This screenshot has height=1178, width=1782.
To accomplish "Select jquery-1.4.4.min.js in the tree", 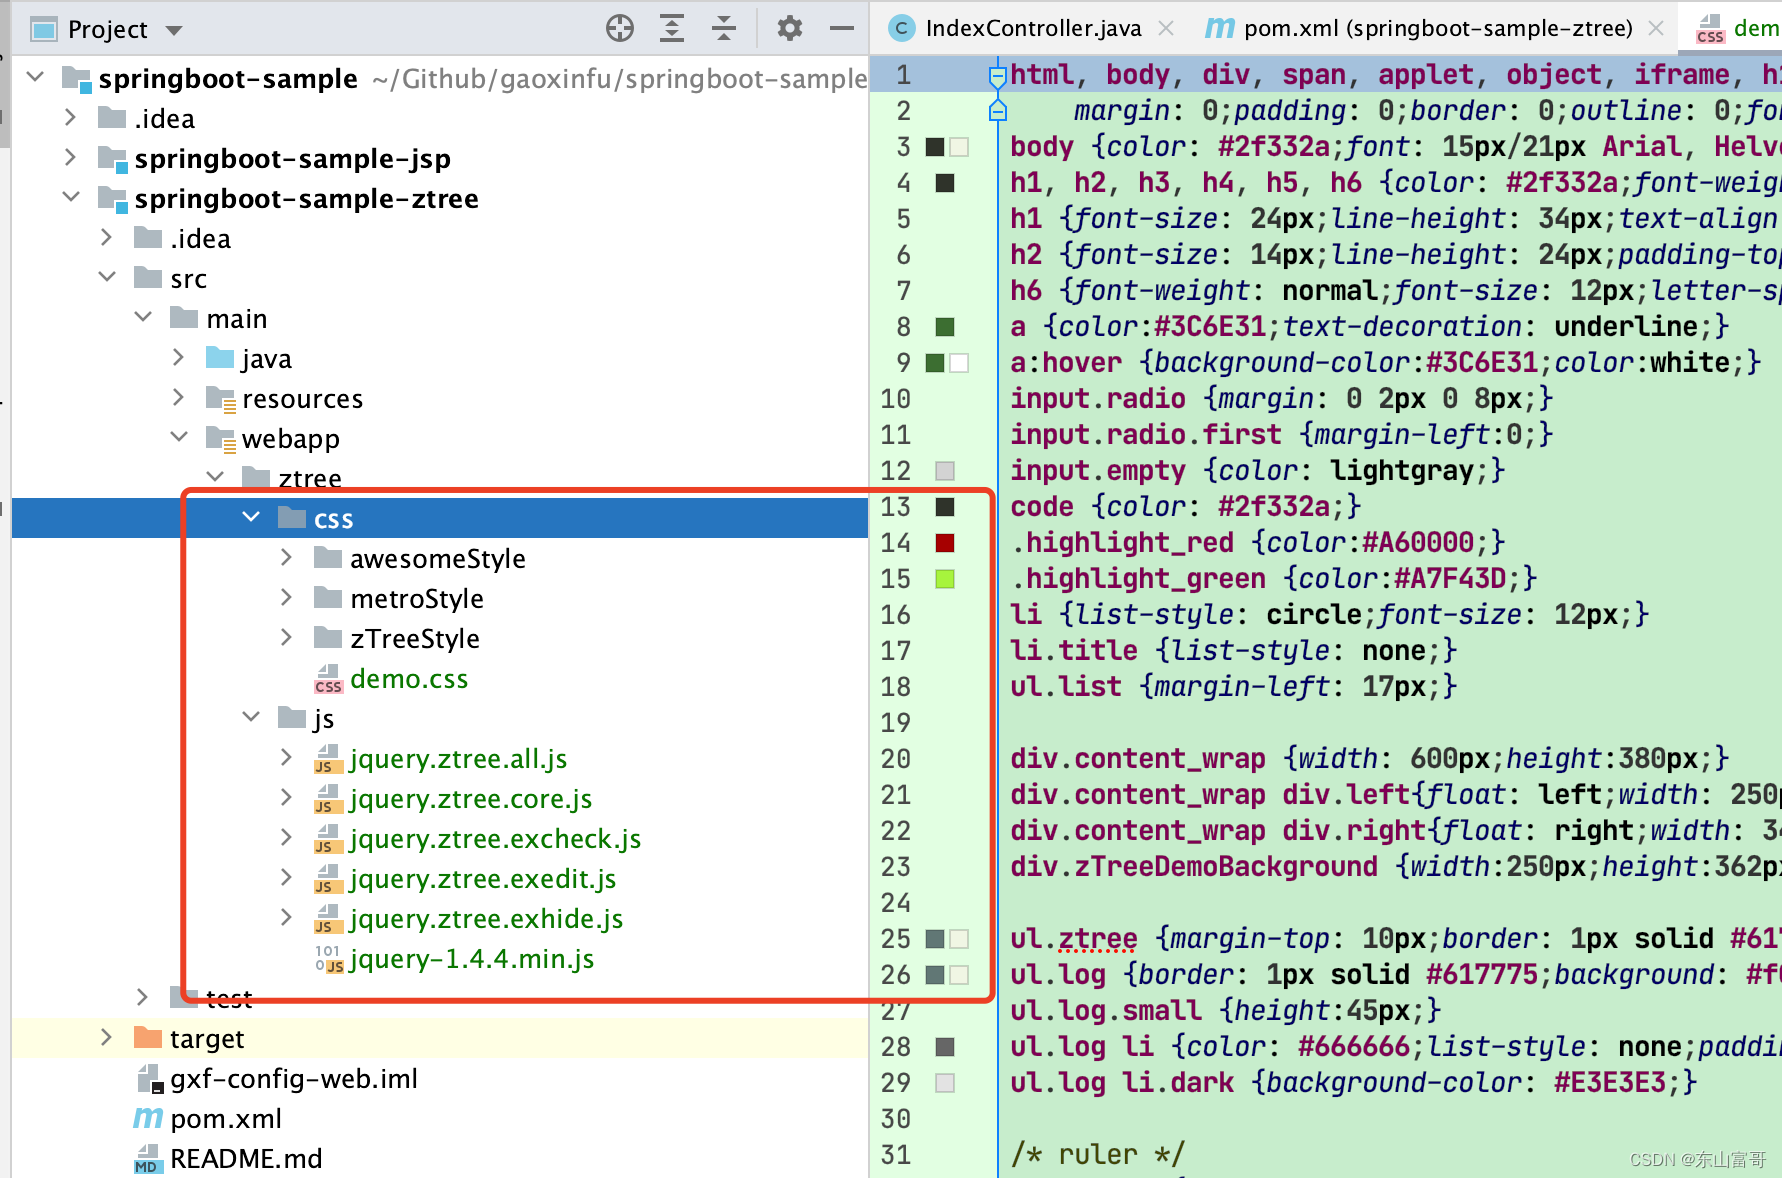I will pos(472,959).
